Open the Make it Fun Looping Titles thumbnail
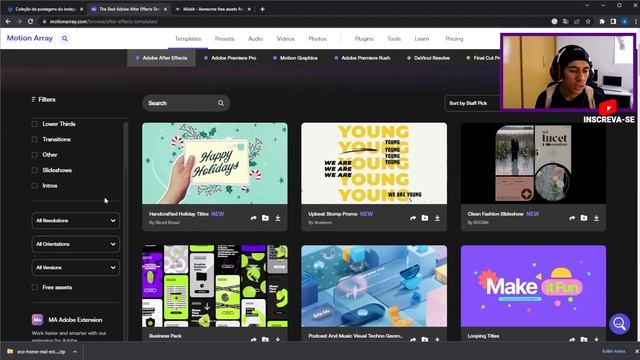This screenshot has height=360, width=640. [533, 286]
